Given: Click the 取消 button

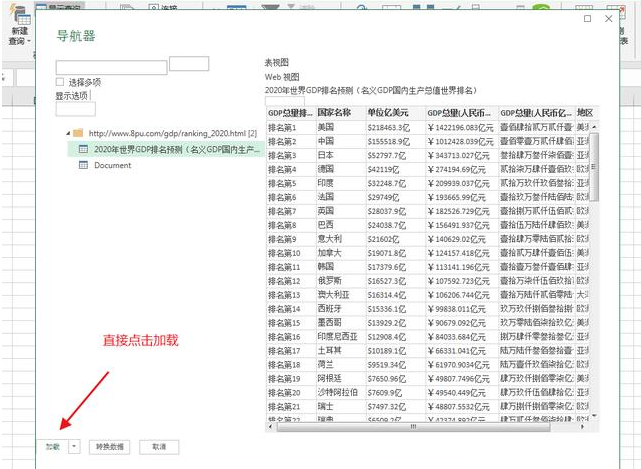Looking at the screenshot, I should 159,447.
